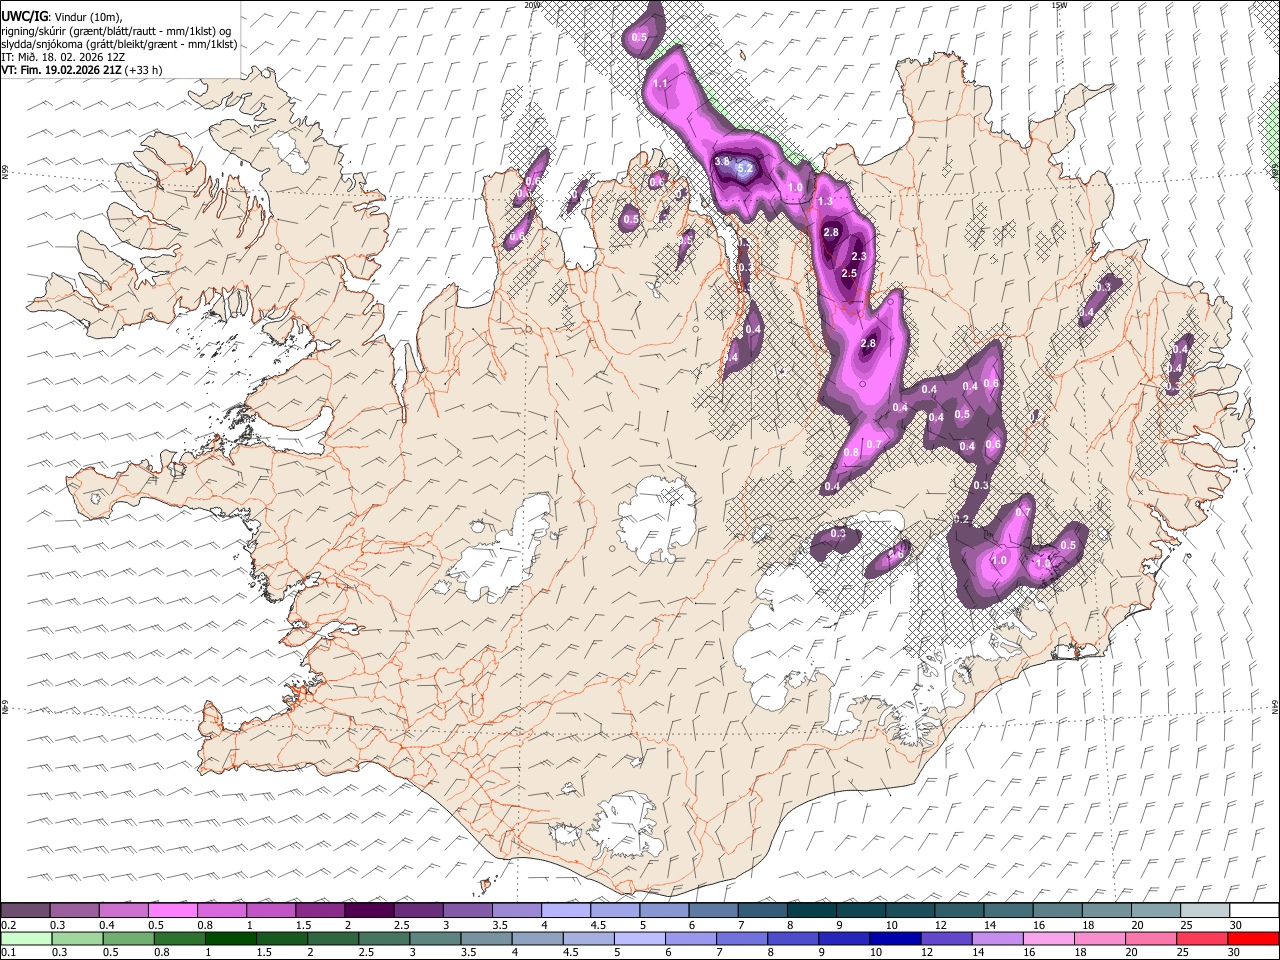
Task: Pick the upper legend swatch between 4 and 4.5
Action: click(567, 911)
